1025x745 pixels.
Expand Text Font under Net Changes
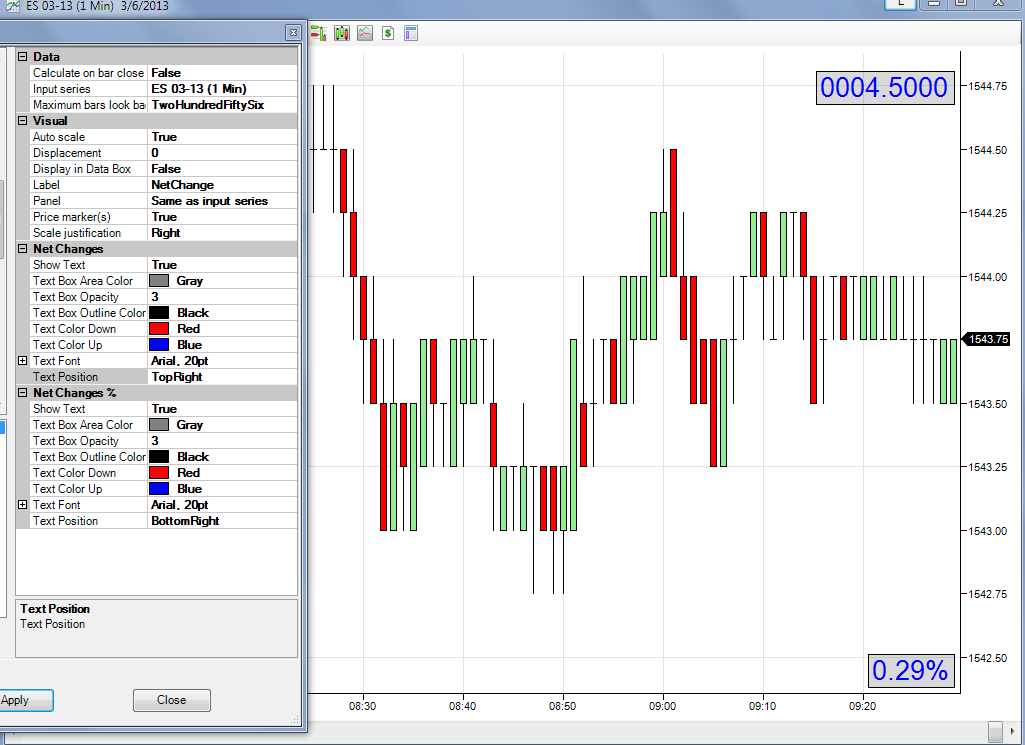(22, 361)
